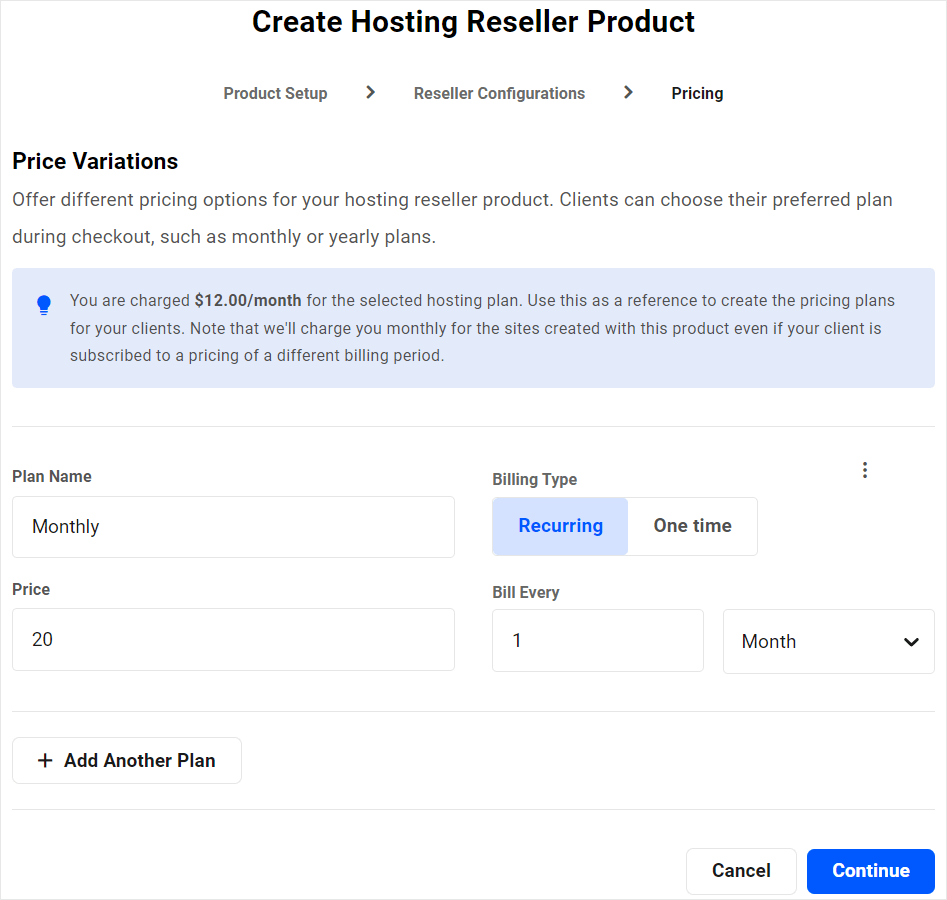Image resolution: width=947 pixels, height=900 pixels.
Task: Click the chevron after Reseller Configurations
Action: pyautogui.click(x=628, y=92)
